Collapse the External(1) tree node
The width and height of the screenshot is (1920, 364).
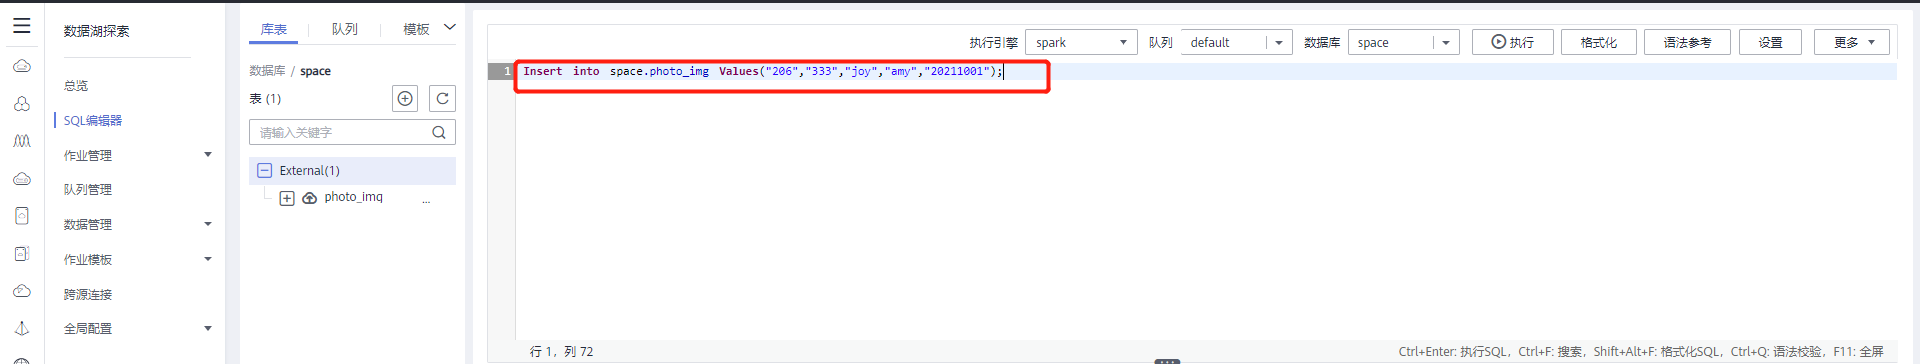click(x=265, y=171)
